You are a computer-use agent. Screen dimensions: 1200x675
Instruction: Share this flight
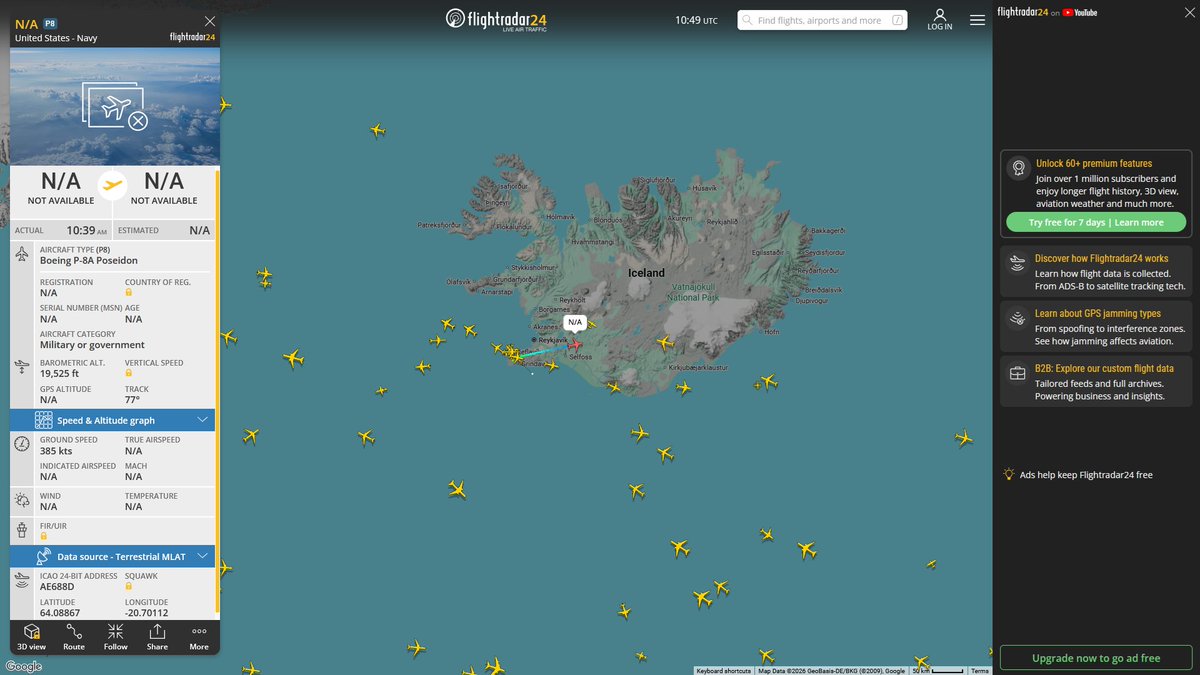[x=157, y=637]
